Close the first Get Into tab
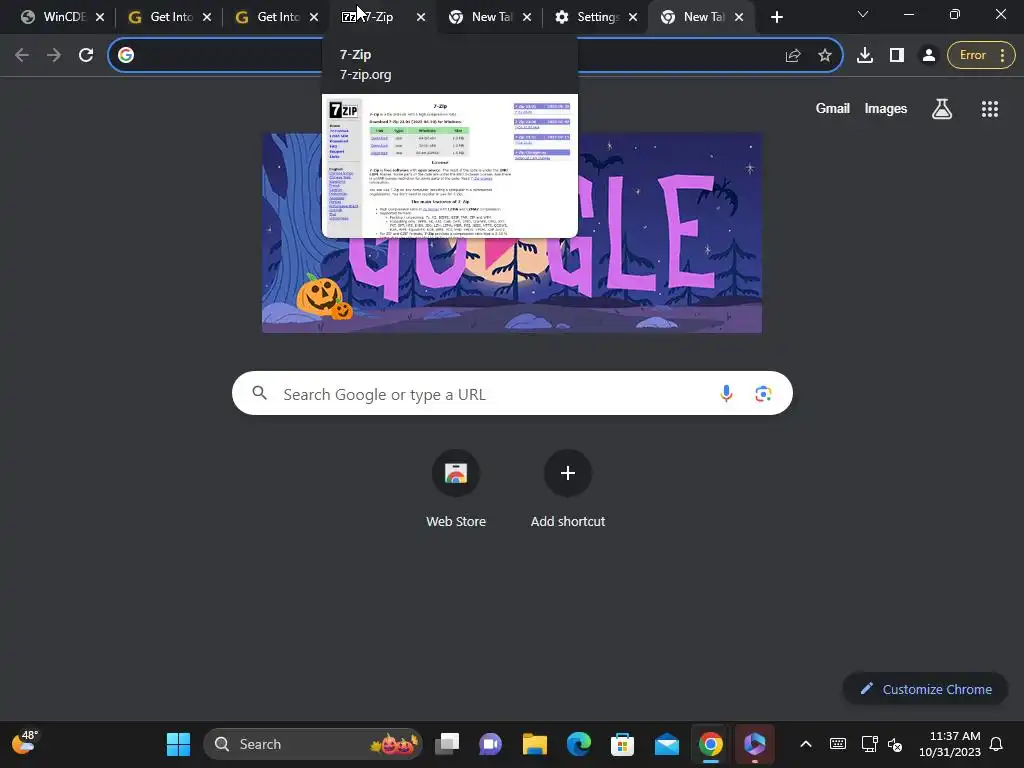Screen dimensions: 1024x768 click(206, 17)
